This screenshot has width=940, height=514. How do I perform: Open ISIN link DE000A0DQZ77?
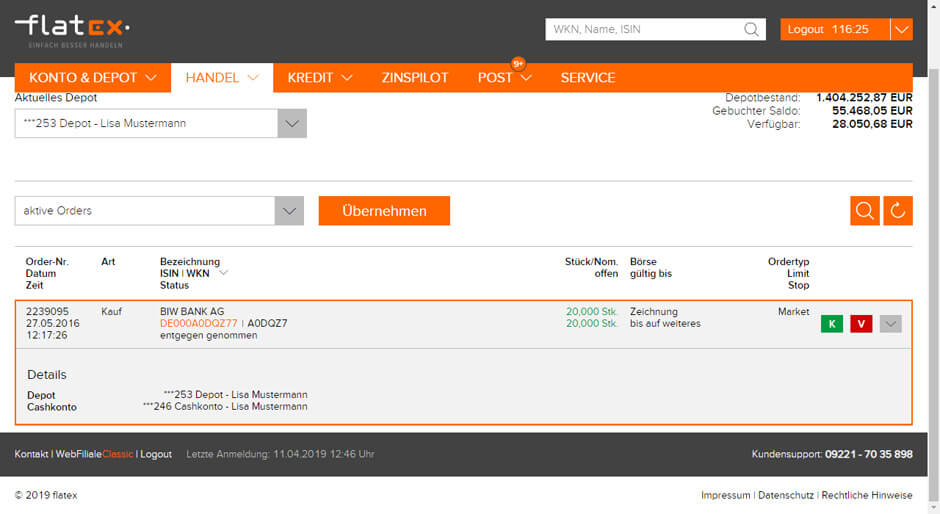(198, 323)
